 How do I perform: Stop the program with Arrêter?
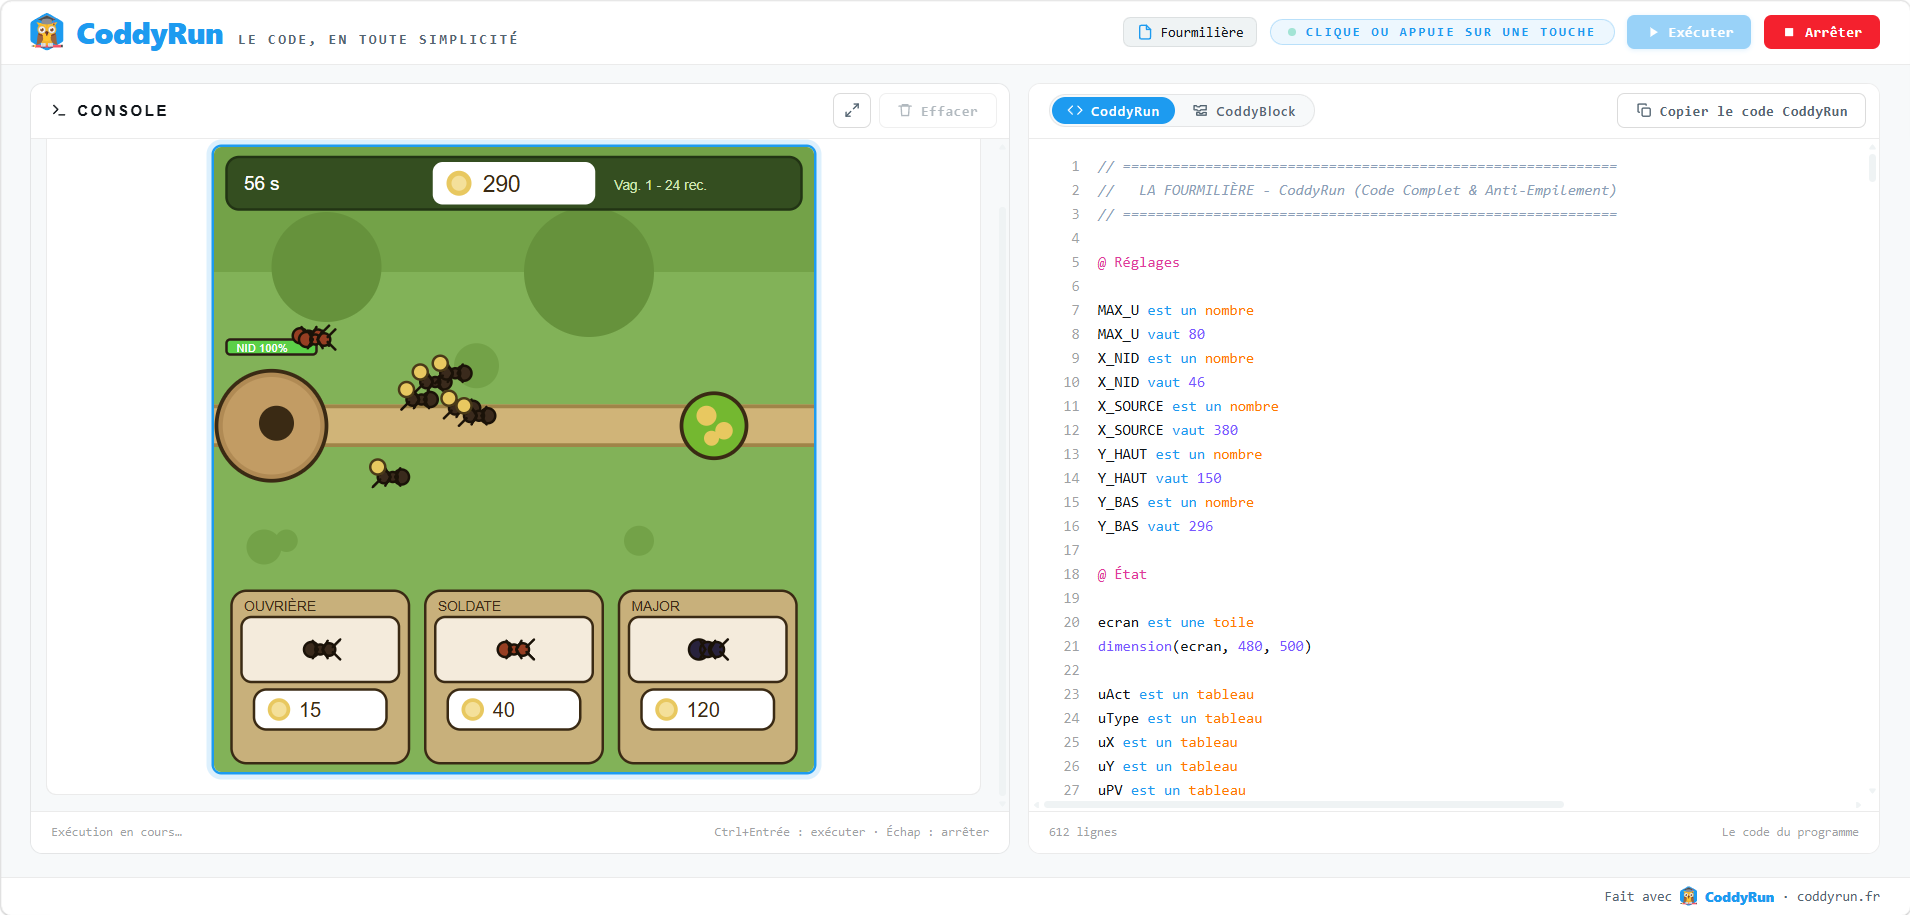point(1821,32)
